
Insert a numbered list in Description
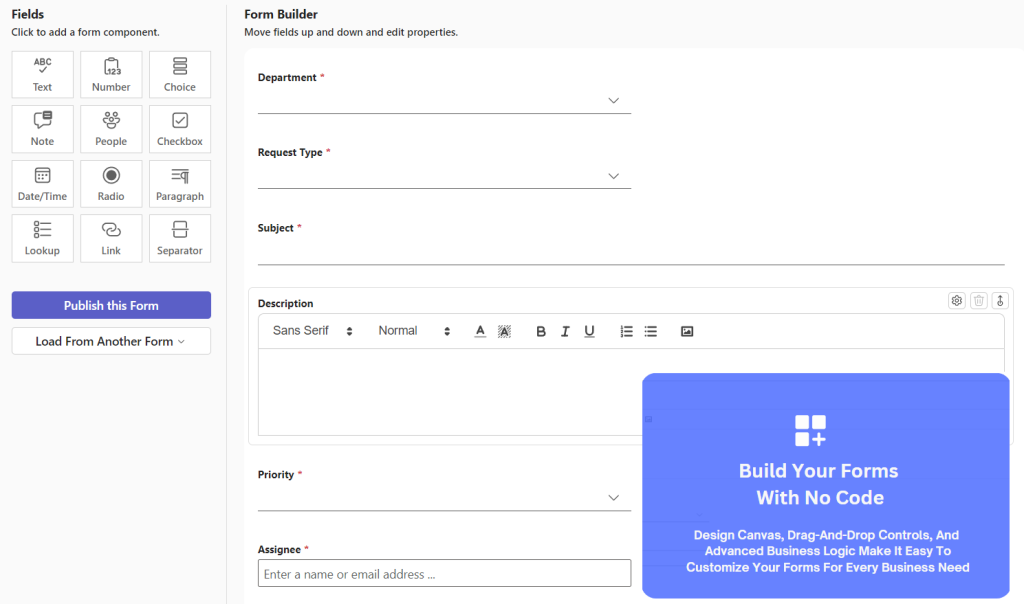626,331
